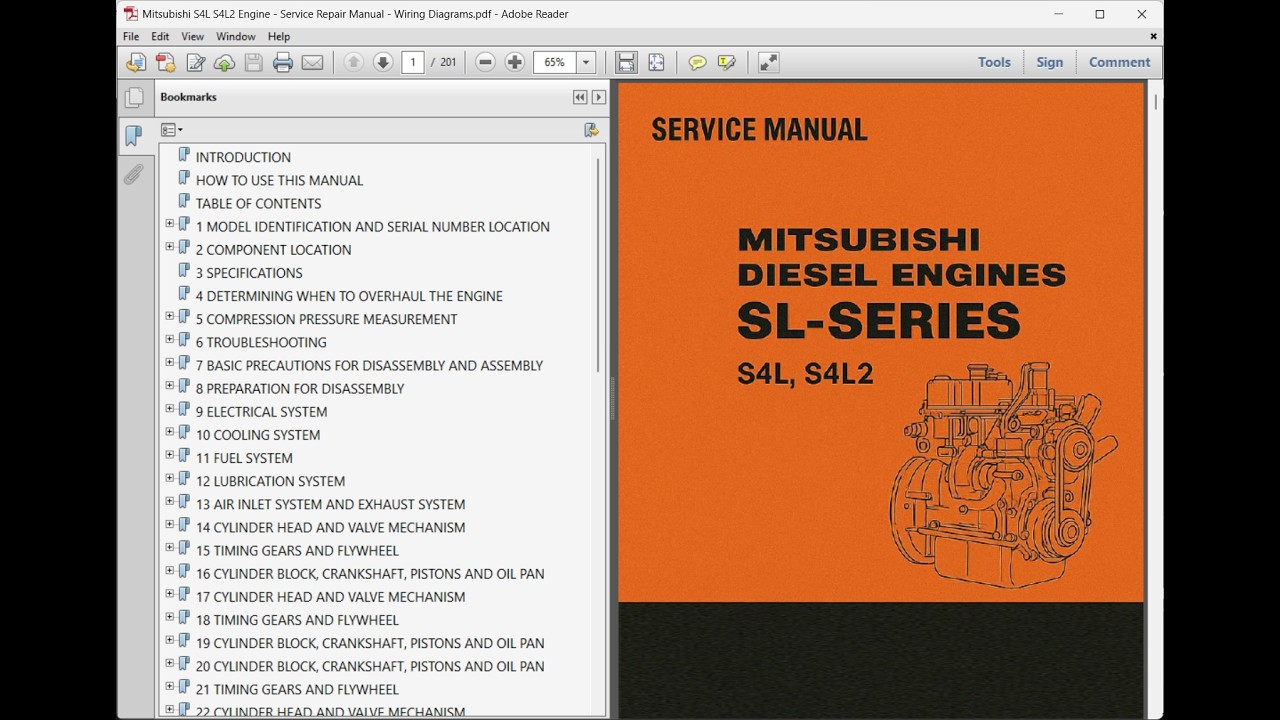Click the upload to cloud icon
The width and height of the screenshot is (1280, 720).
(x=225, y=62)
